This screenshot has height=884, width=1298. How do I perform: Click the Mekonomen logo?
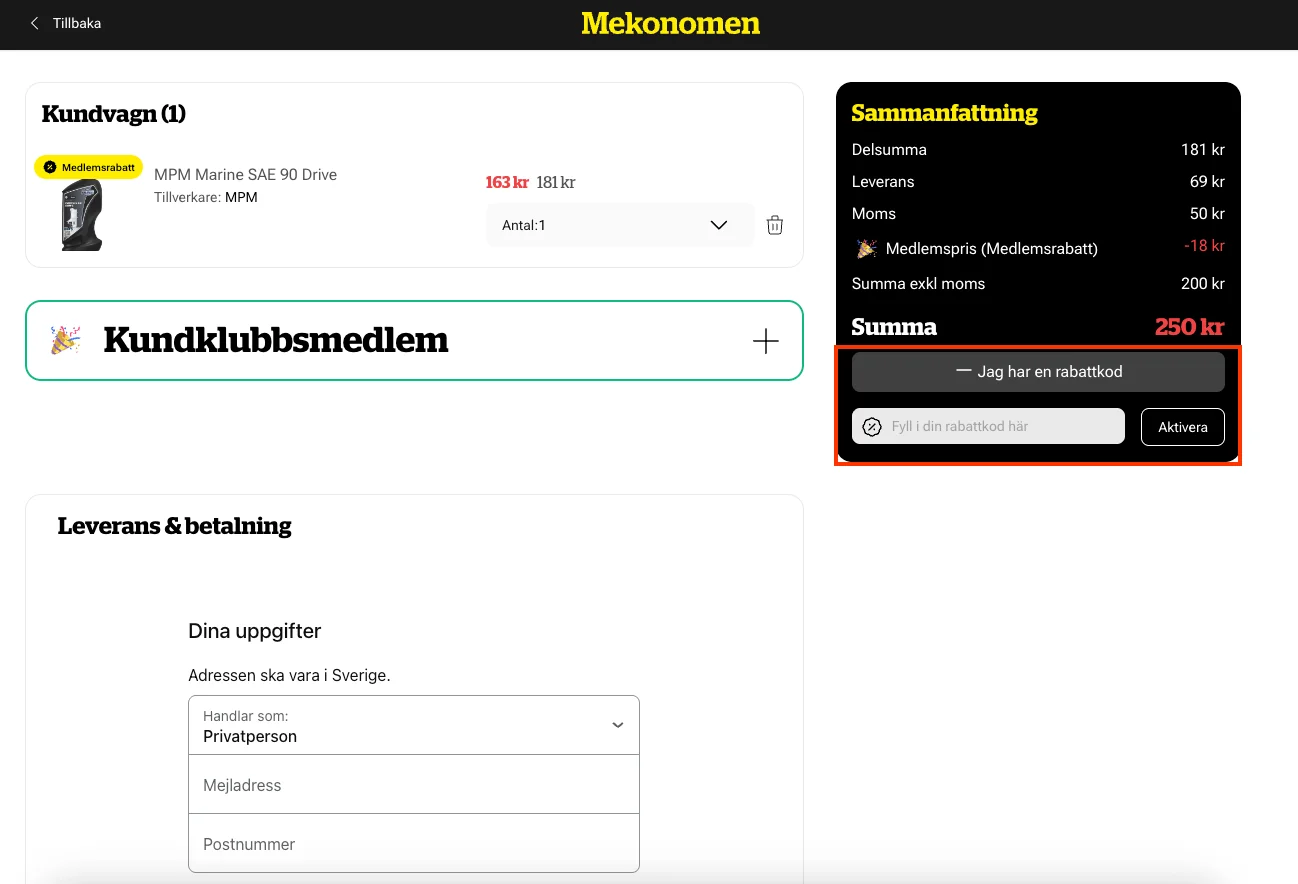tap(670, 23)
